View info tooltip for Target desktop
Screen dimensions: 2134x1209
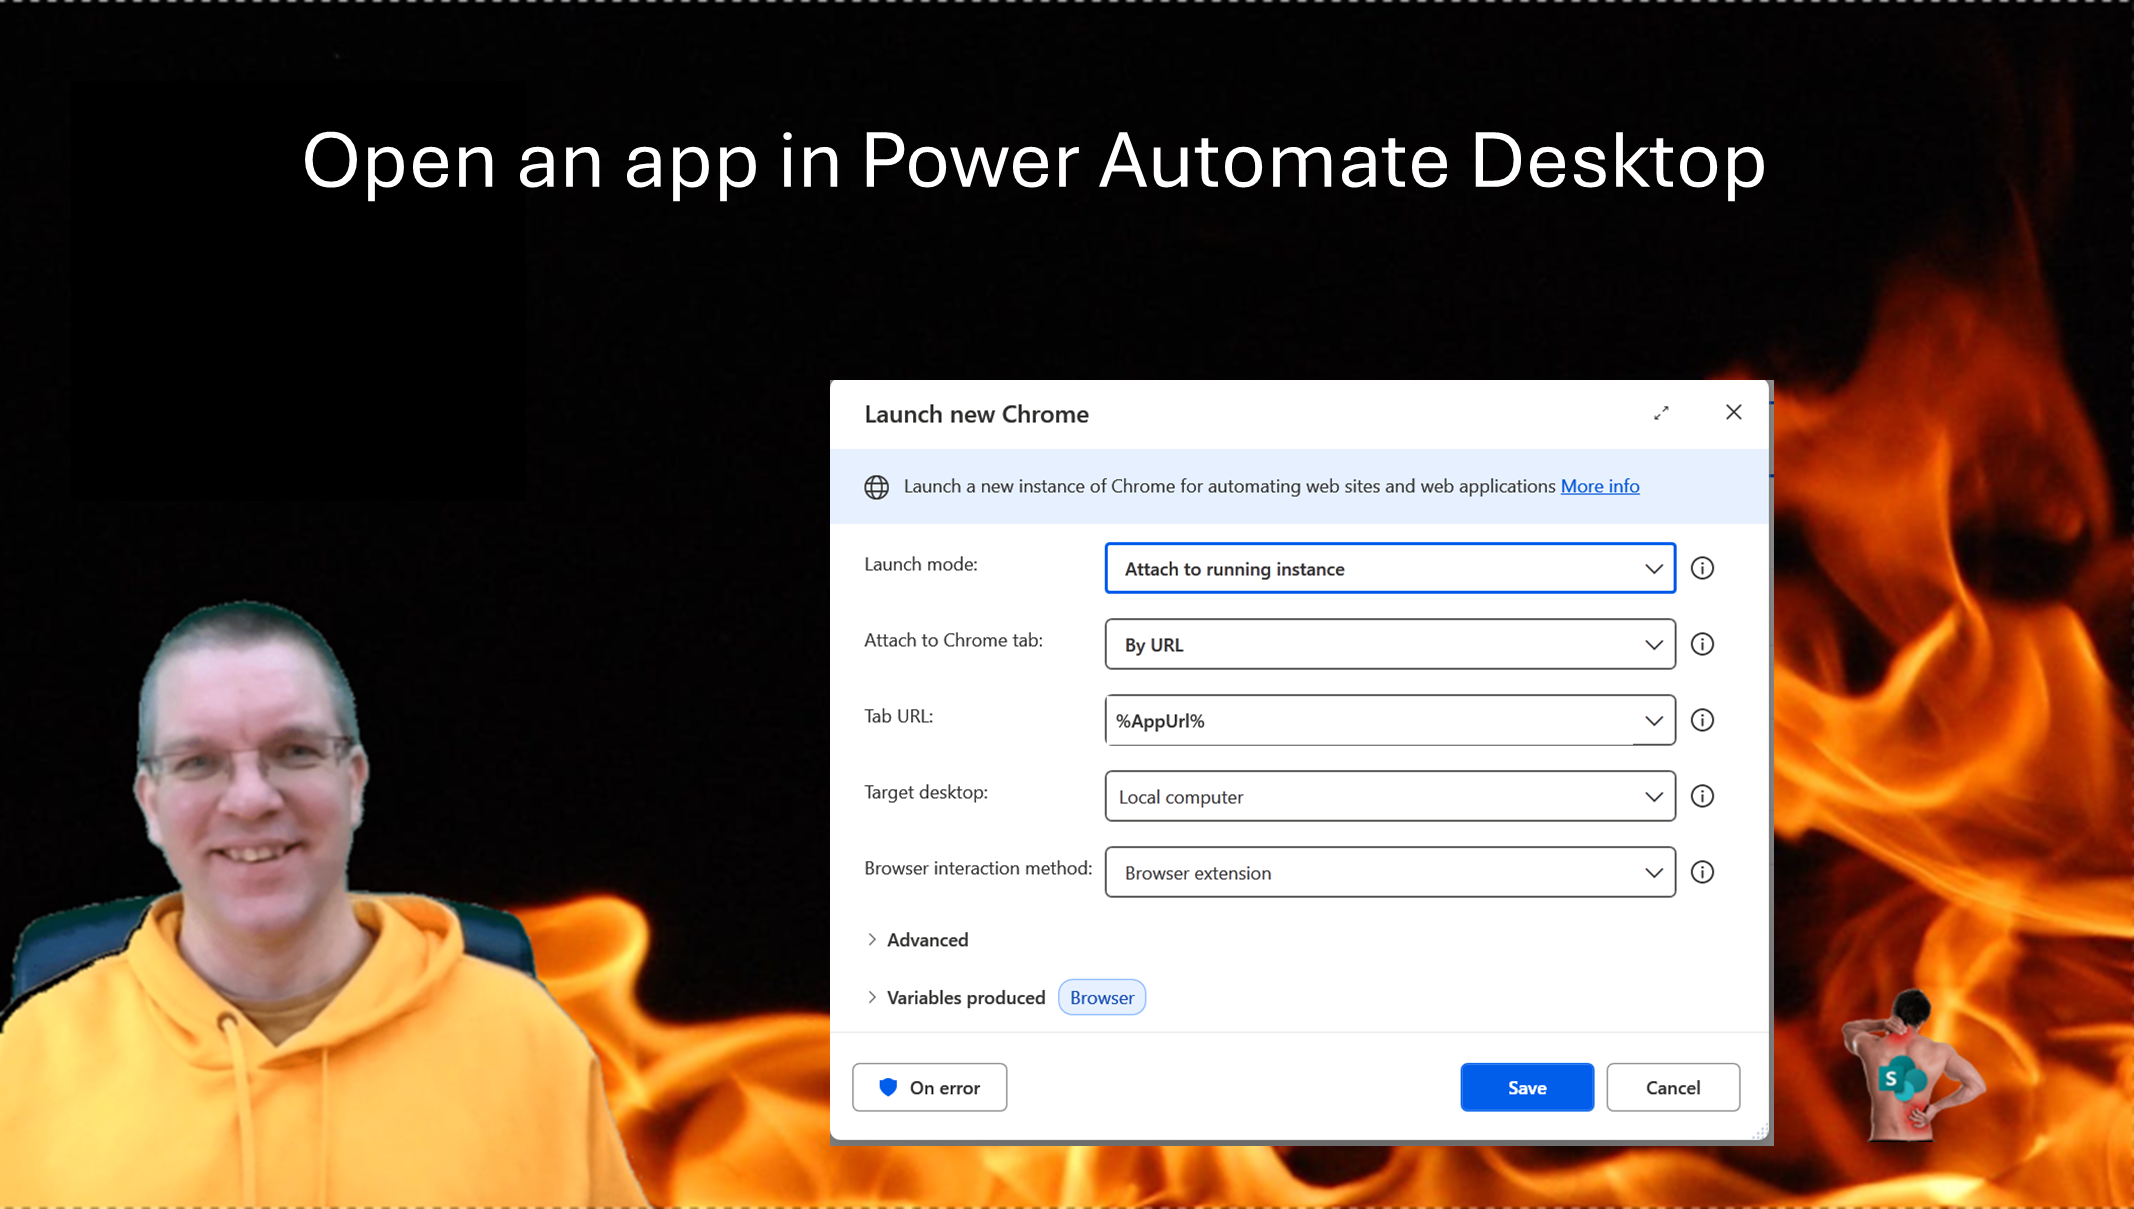click(1701, 796)
